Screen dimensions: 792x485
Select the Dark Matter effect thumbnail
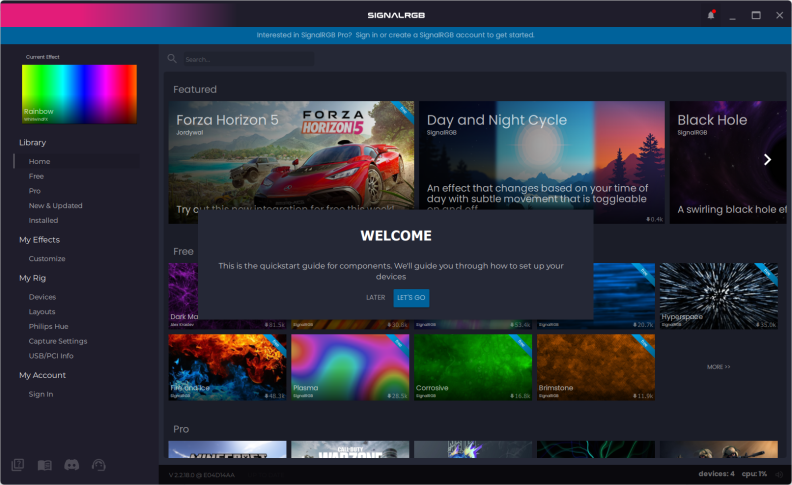click(183, 296)
